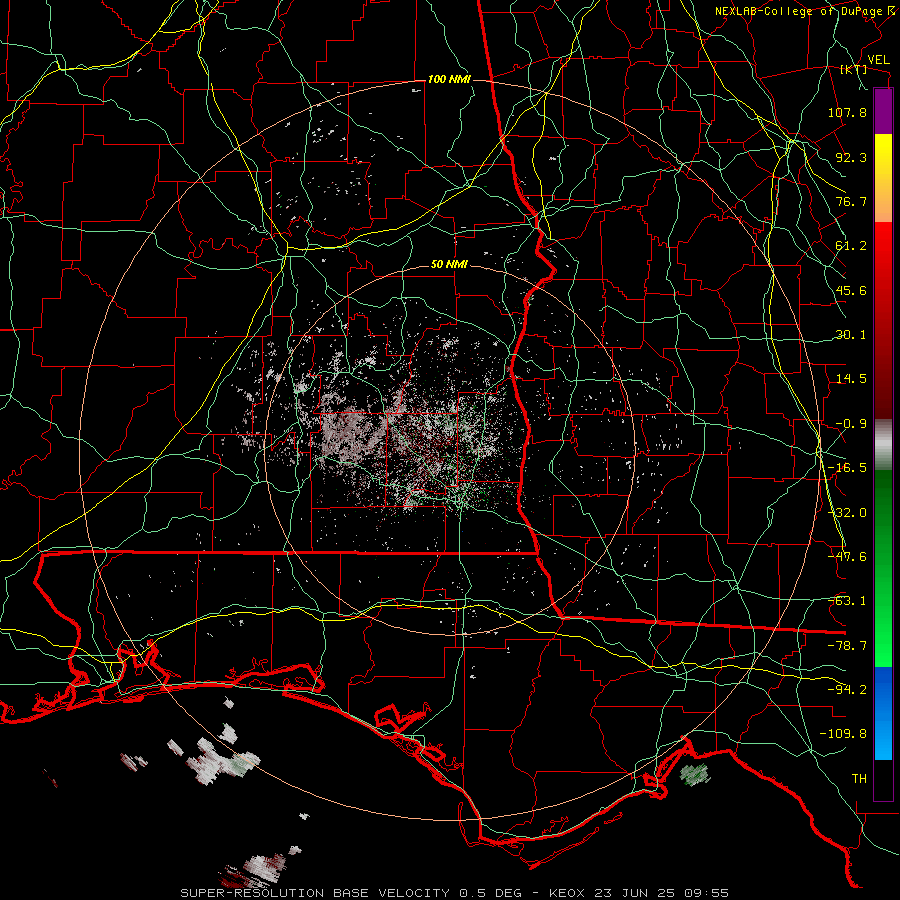The image size is (900, 900).
Task: Select the 107.8 velocity scale value
Action: [x=847, y=112]
